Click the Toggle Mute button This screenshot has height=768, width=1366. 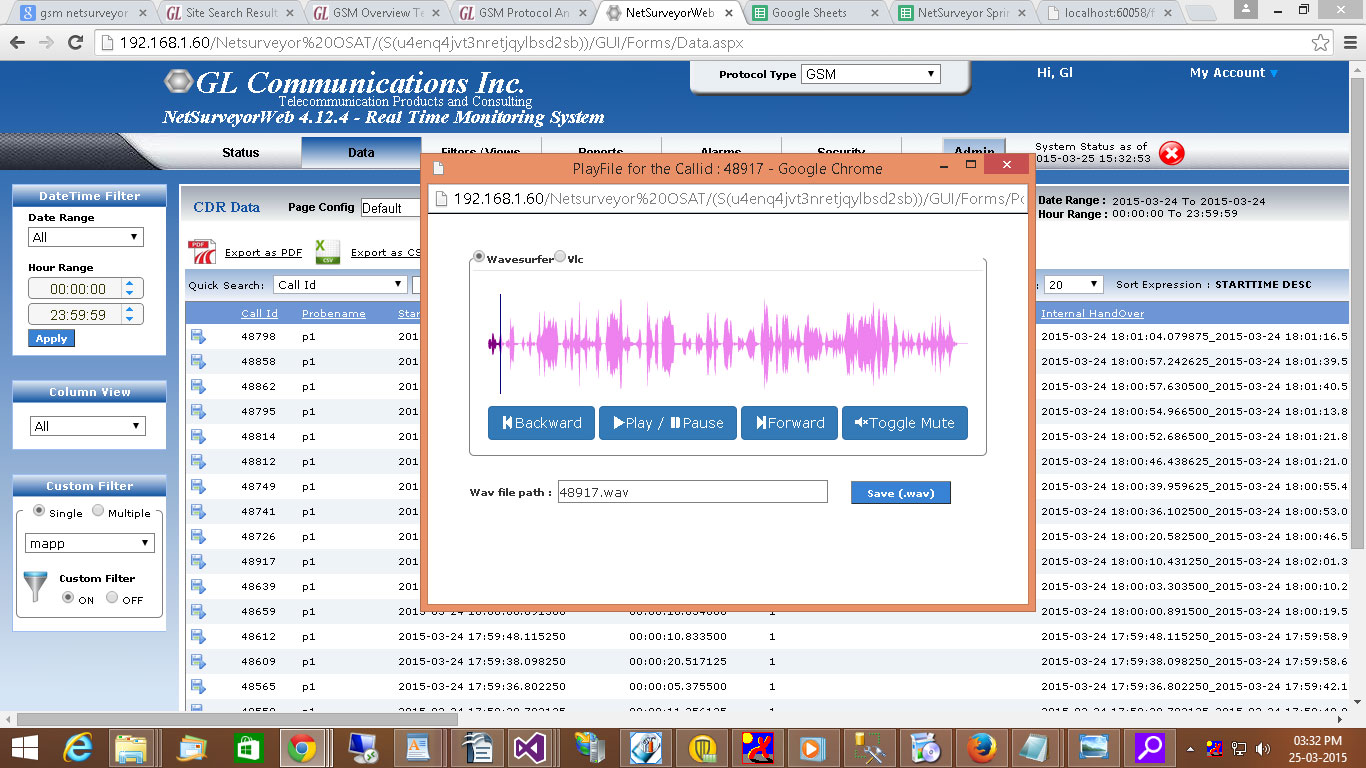coord(905,423)
